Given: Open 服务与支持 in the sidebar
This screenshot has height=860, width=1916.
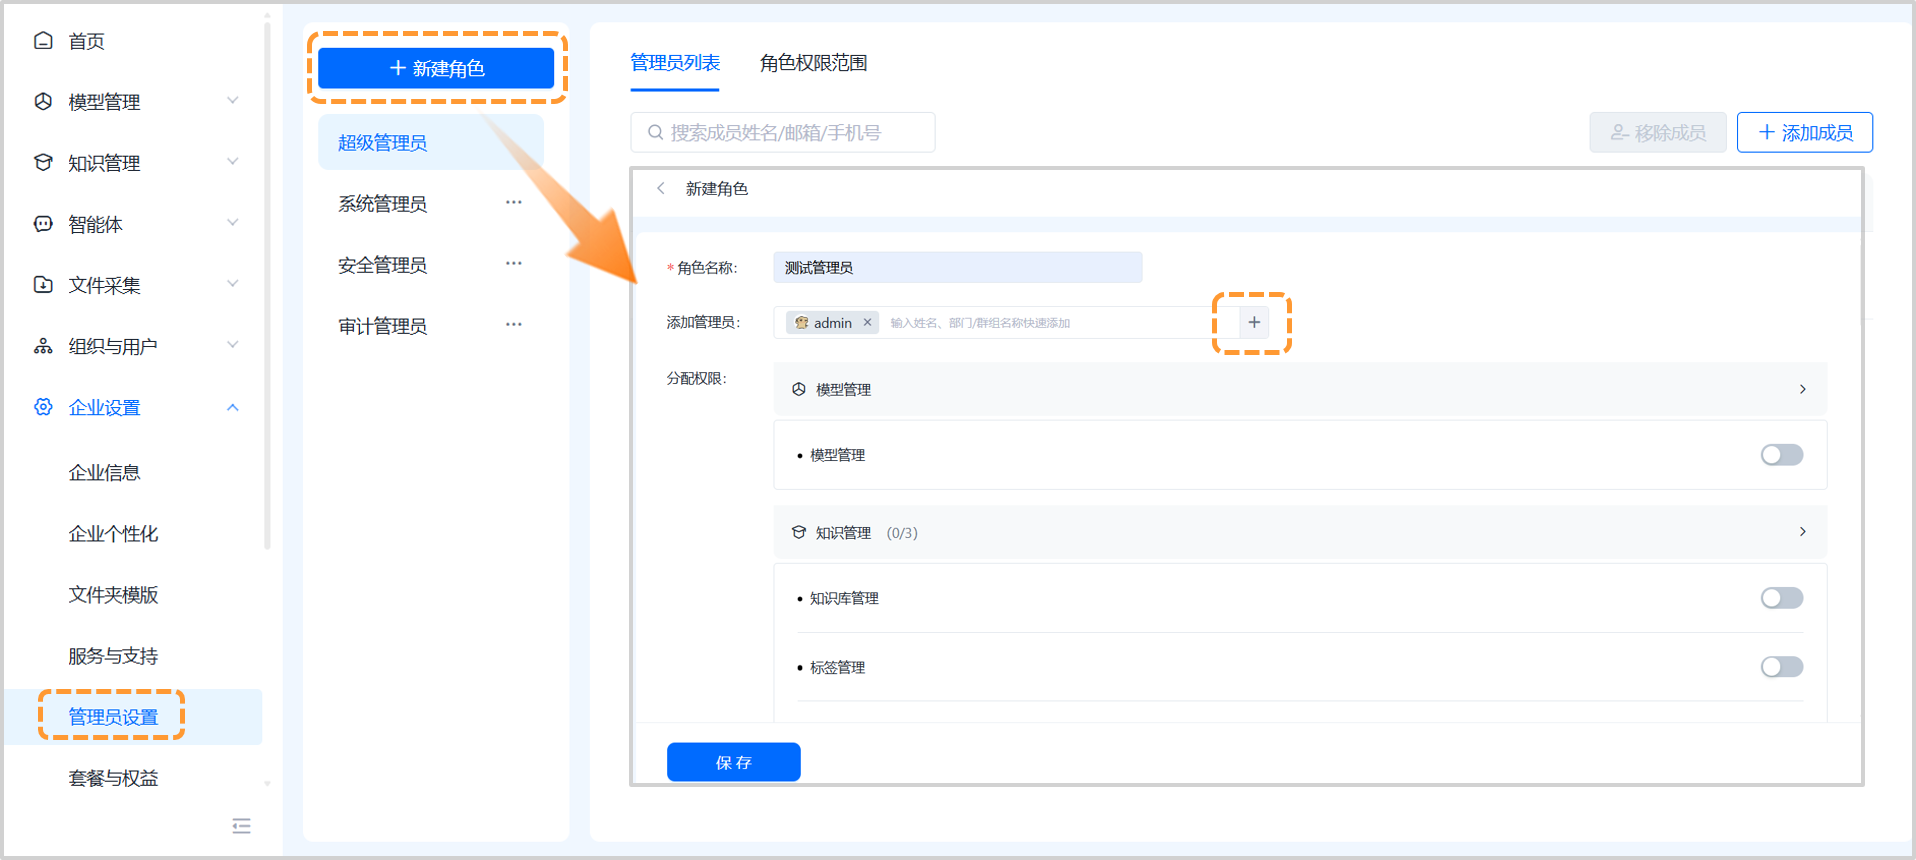Looking at the screenshot, I should click(113, 656).
